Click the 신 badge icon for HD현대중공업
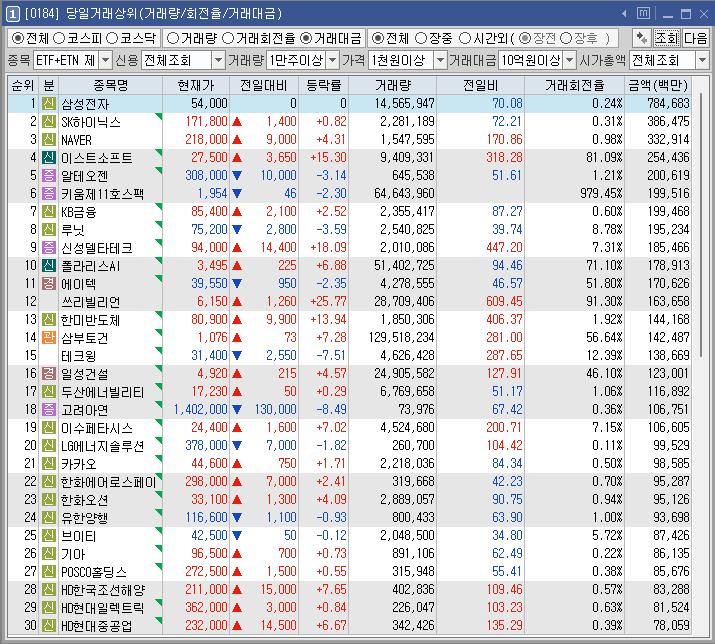 pos(49,625)
